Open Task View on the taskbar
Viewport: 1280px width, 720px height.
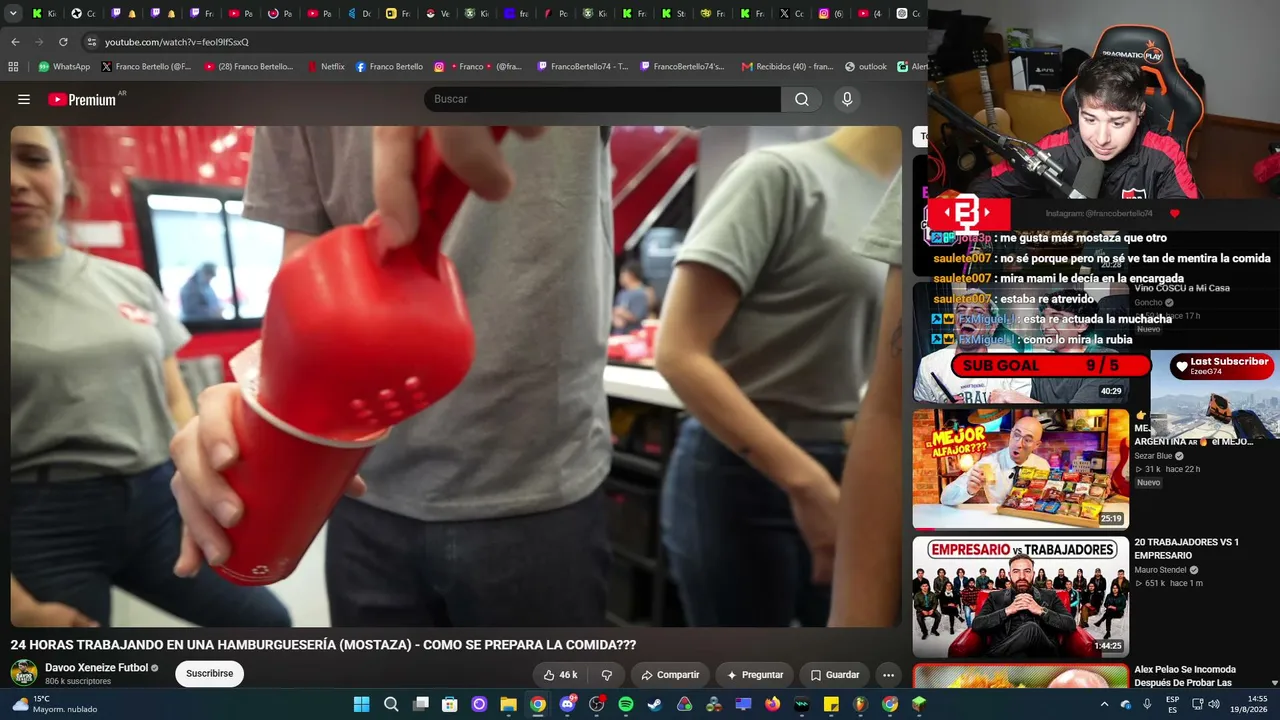click(x=421, y=704)
